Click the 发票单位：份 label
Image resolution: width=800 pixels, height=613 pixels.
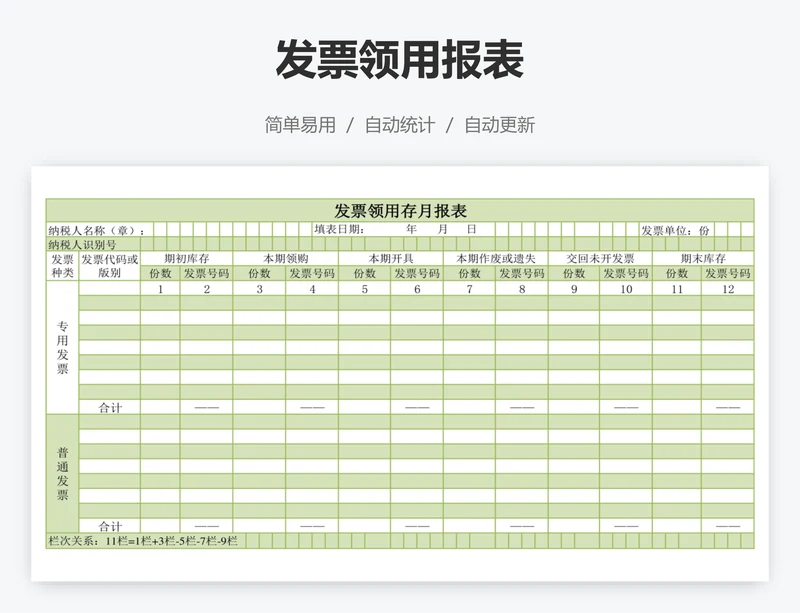675,231
